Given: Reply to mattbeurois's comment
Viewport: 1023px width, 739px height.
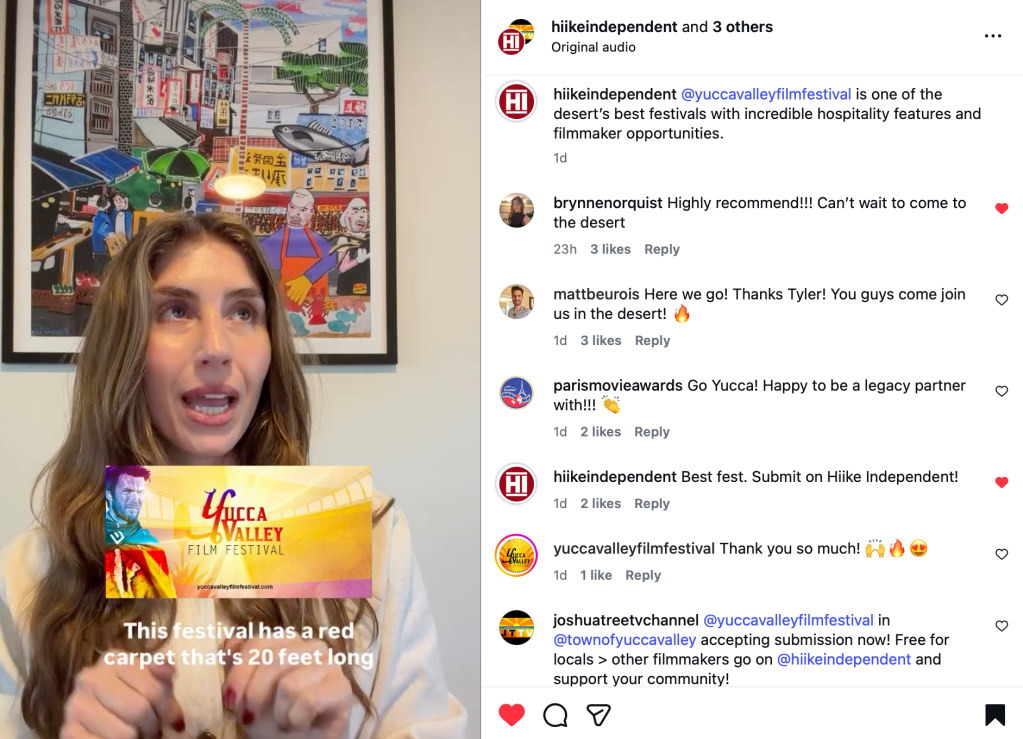Looking at the screenshot, I should coord(652,340).
